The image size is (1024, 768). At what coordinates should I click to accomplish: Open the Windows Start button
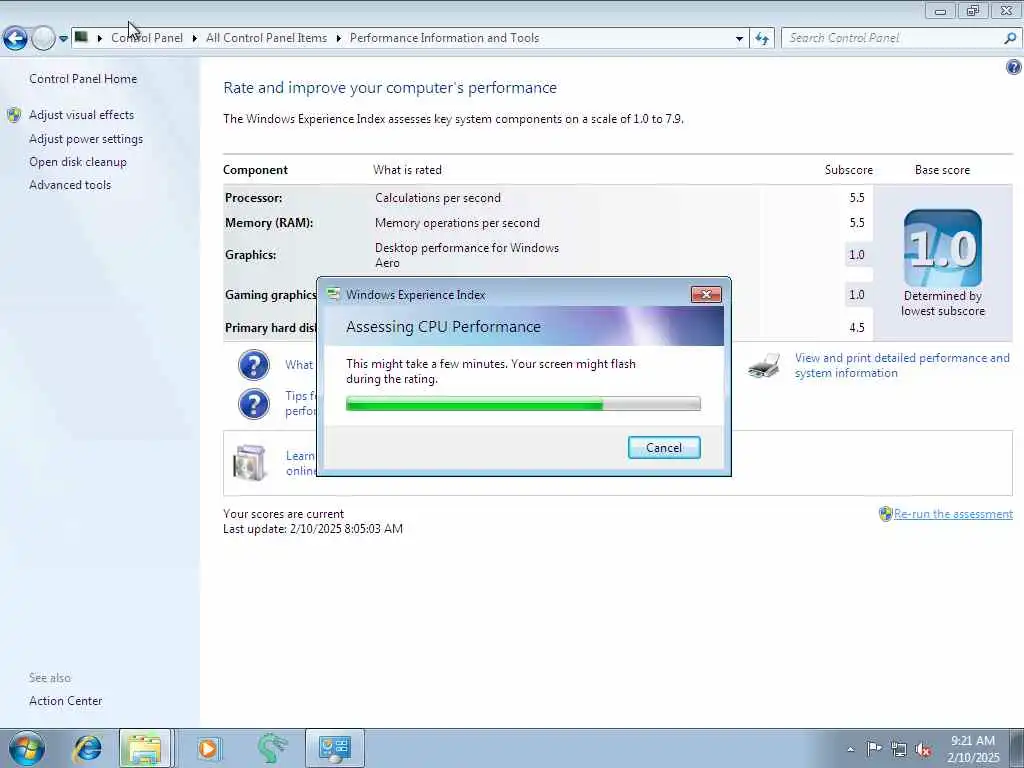tap(26, 748)
